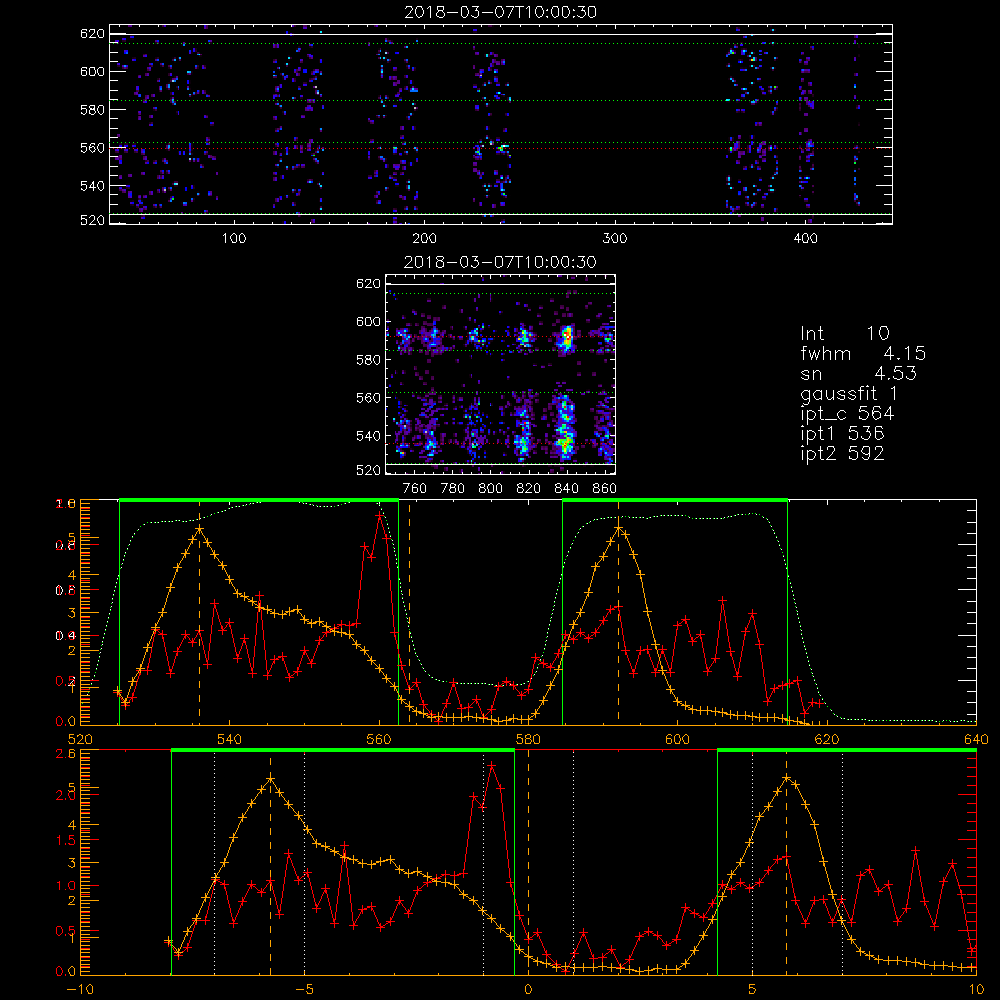Click the x-axis label 600 of profile plot
1000x1000 pixels.
[677, 740]
